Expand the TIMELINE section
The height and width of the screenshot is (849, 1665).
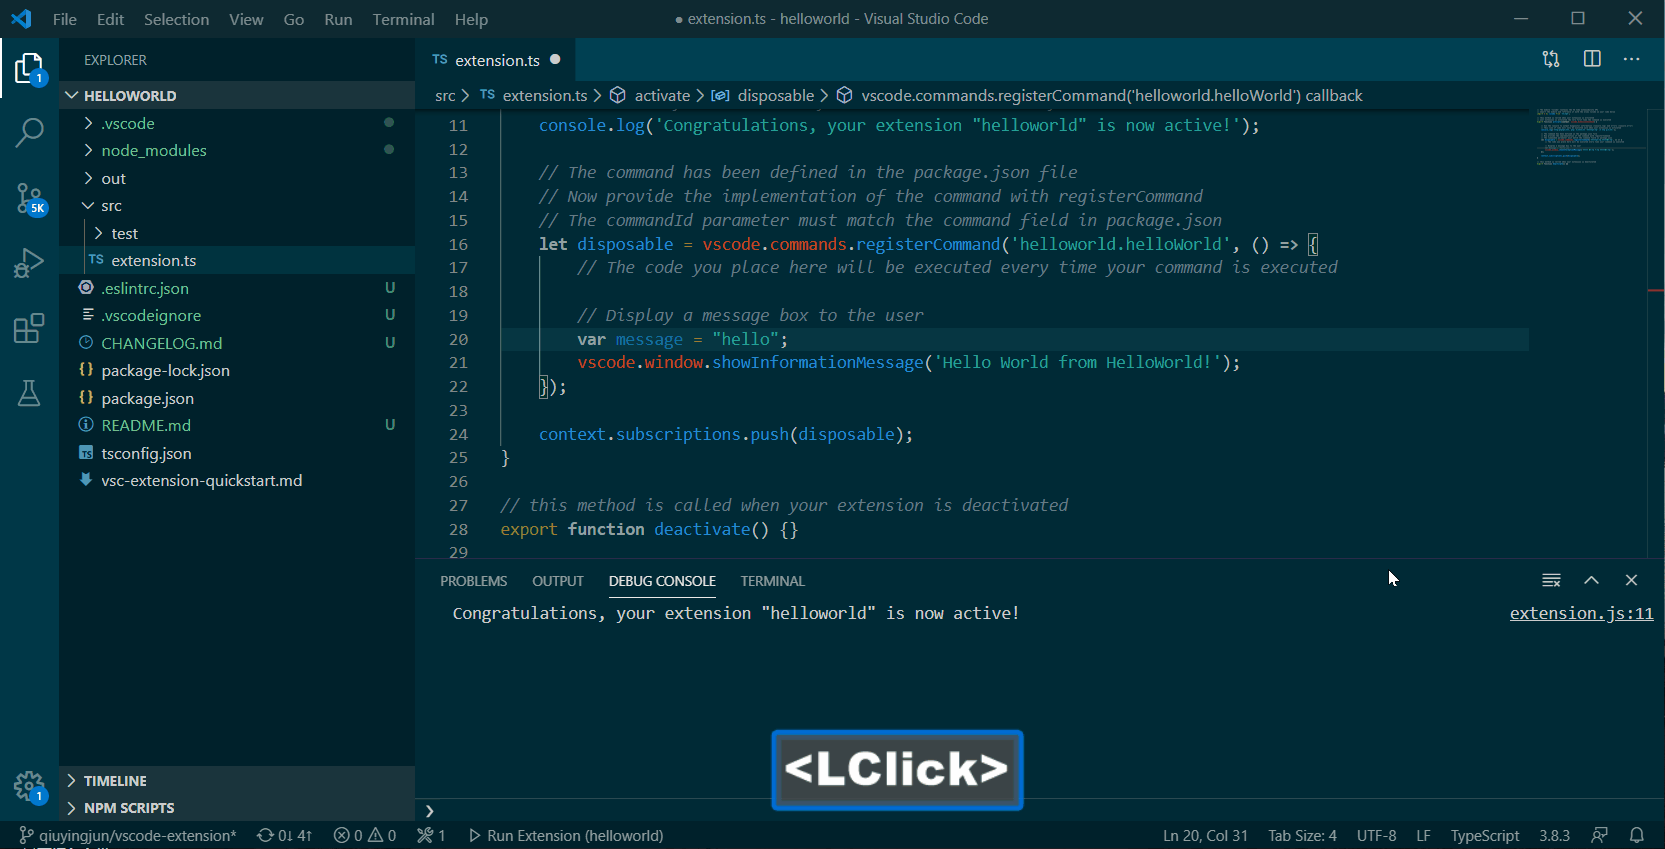(237, 780)
